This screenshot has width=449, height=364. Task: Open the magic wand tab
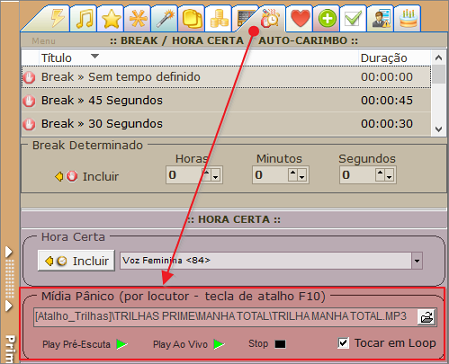(x=165, y=18)
